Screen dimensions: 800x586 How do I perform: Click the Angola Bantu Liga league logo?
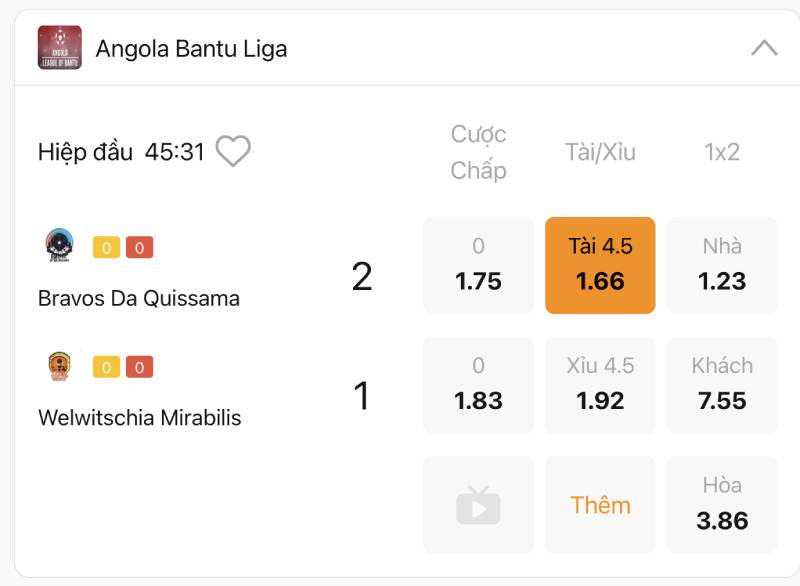click(x=60, y=48)
